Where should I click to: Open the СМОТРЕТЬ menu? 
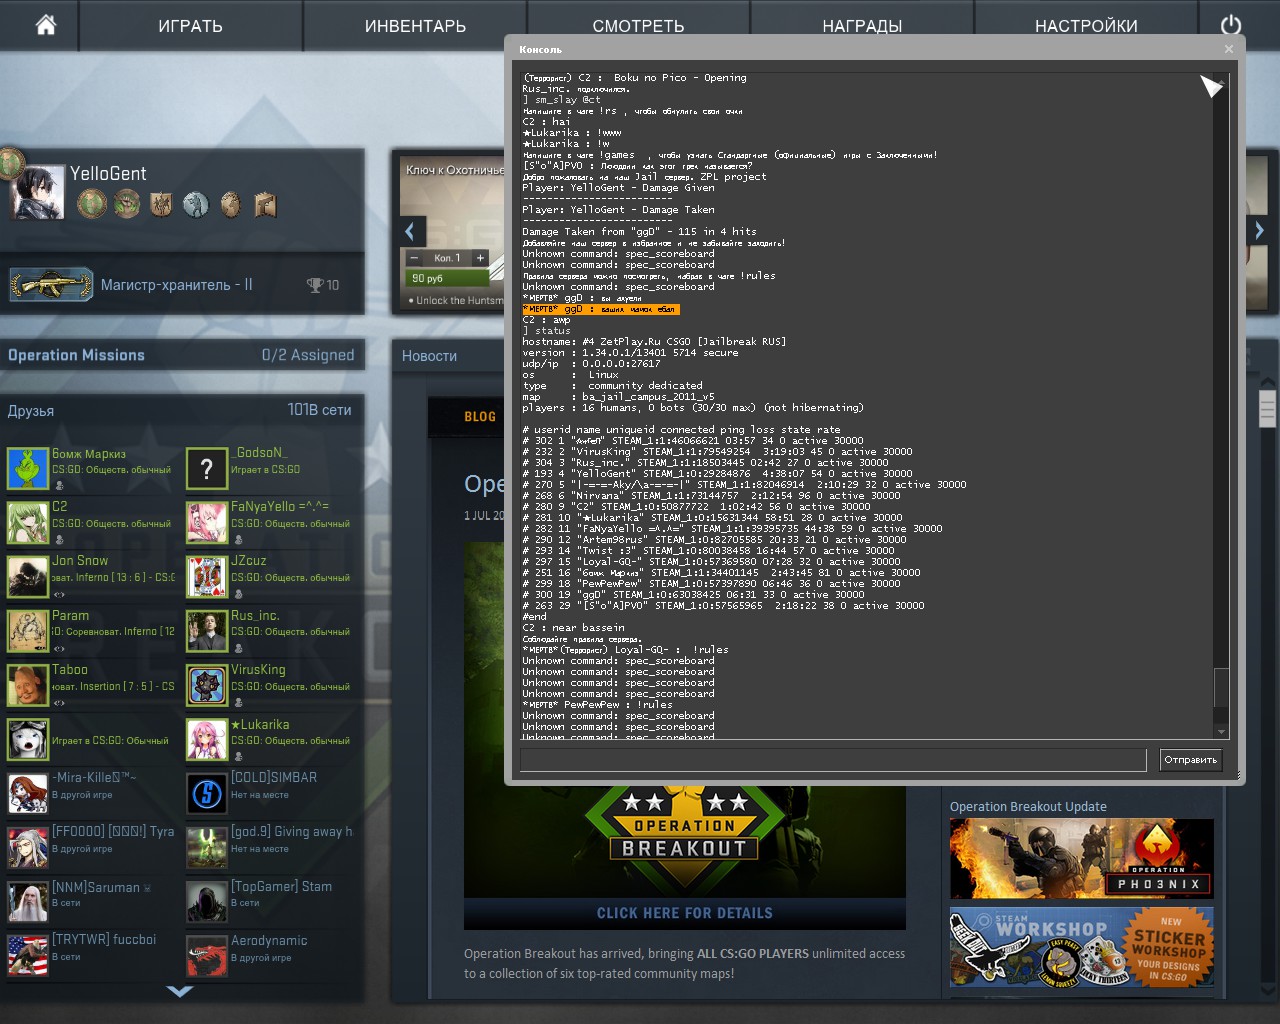point(638,26)
